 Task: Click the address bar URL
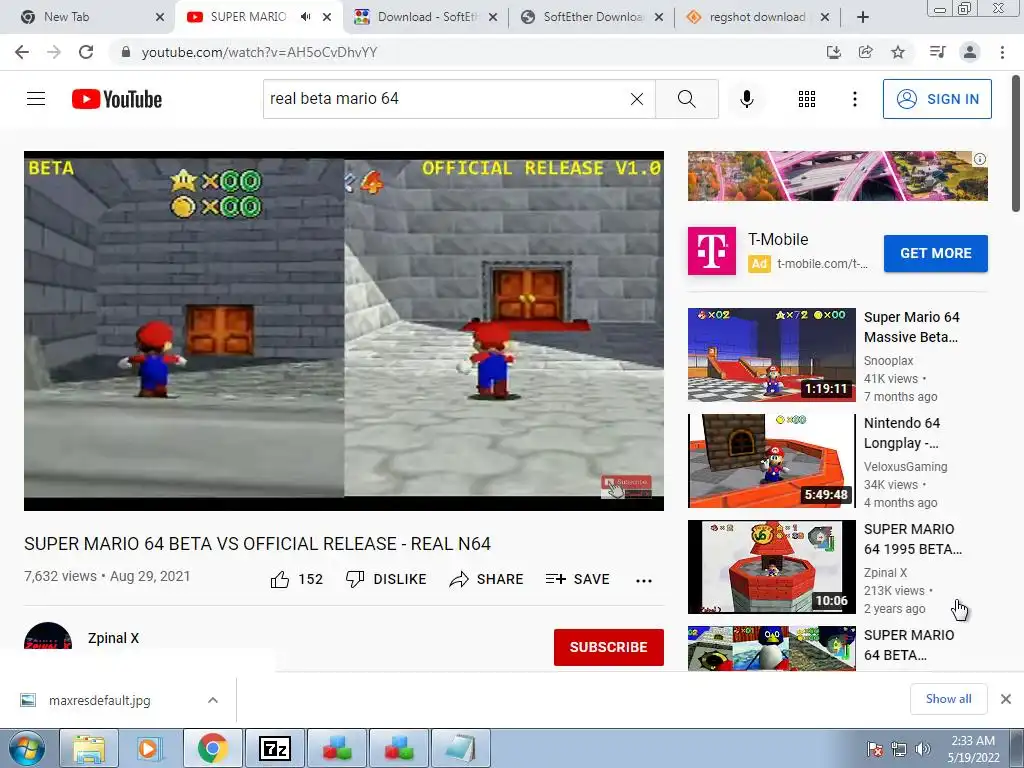tap(259, 52)
